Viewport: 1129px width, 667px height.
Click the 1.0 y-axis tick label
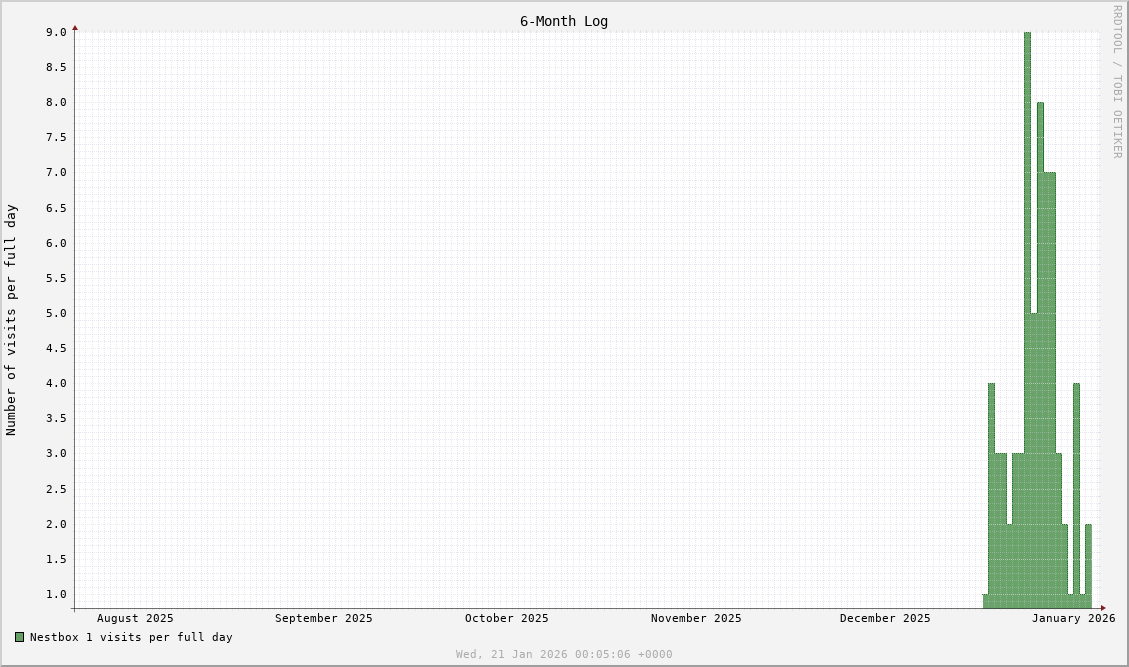(56, 594)
